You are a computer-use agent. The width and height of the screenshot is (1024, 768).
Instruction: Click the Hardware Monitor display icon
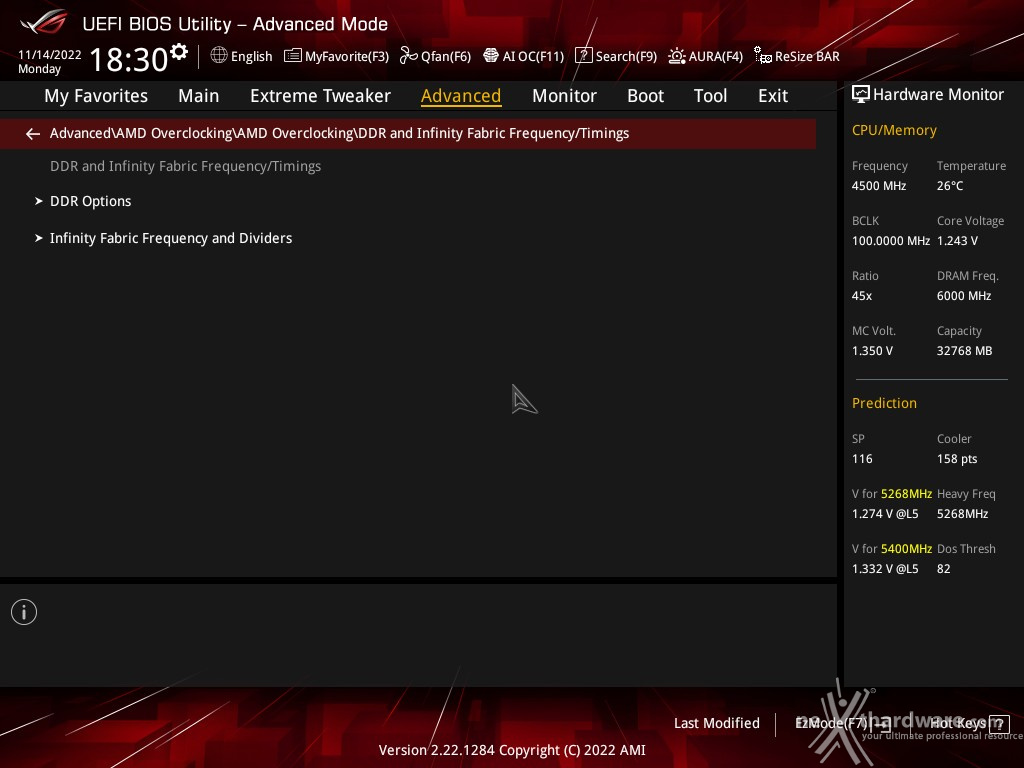pos(861,95)
